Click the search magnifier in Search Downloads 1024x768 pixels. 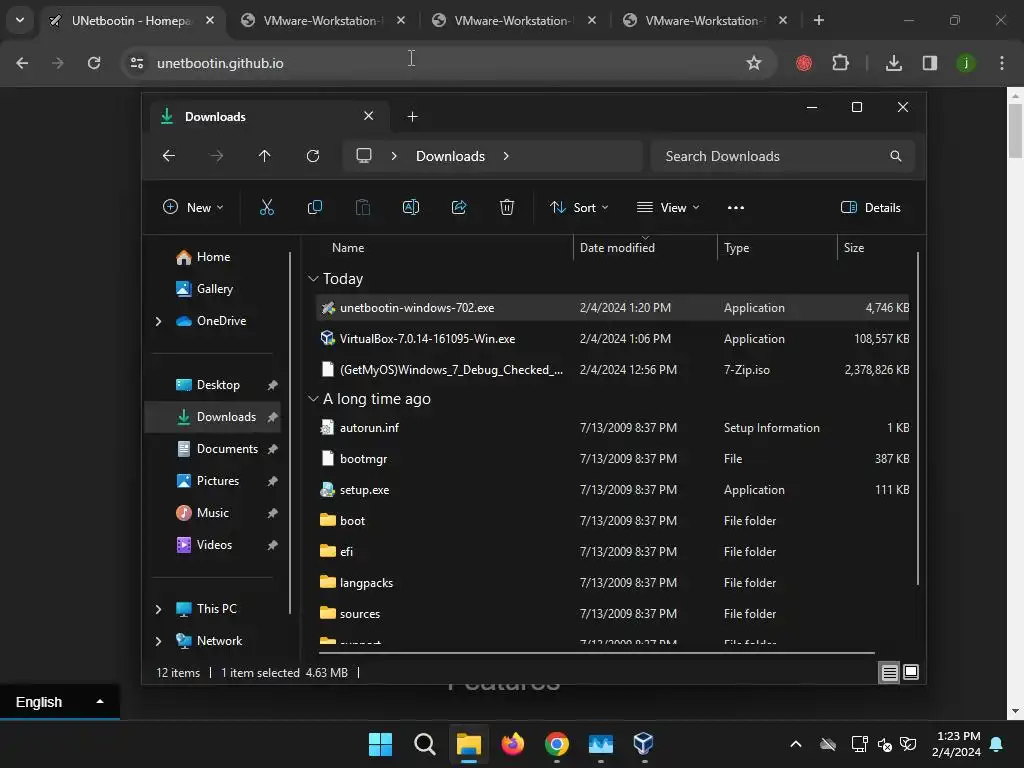(896, 156)
